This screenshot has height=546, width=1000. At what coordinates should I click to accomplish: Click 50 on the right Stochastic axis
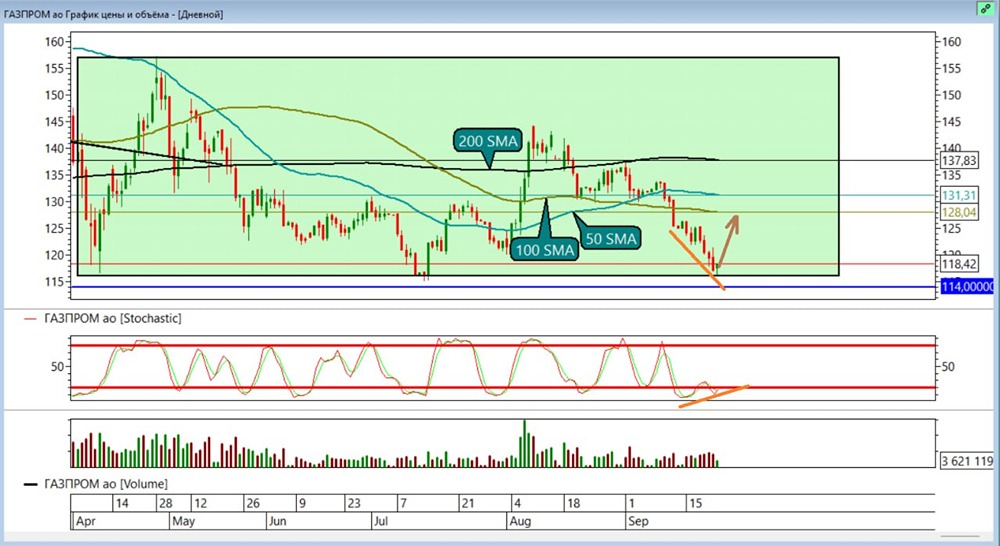point(948,367)
